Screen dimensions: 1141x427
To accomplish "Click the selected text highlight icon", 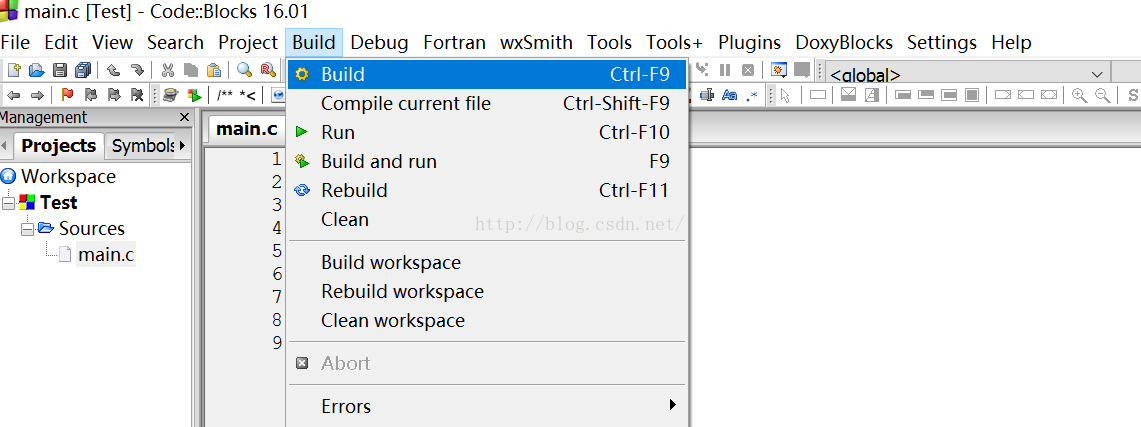I will (x=706, y=95).
